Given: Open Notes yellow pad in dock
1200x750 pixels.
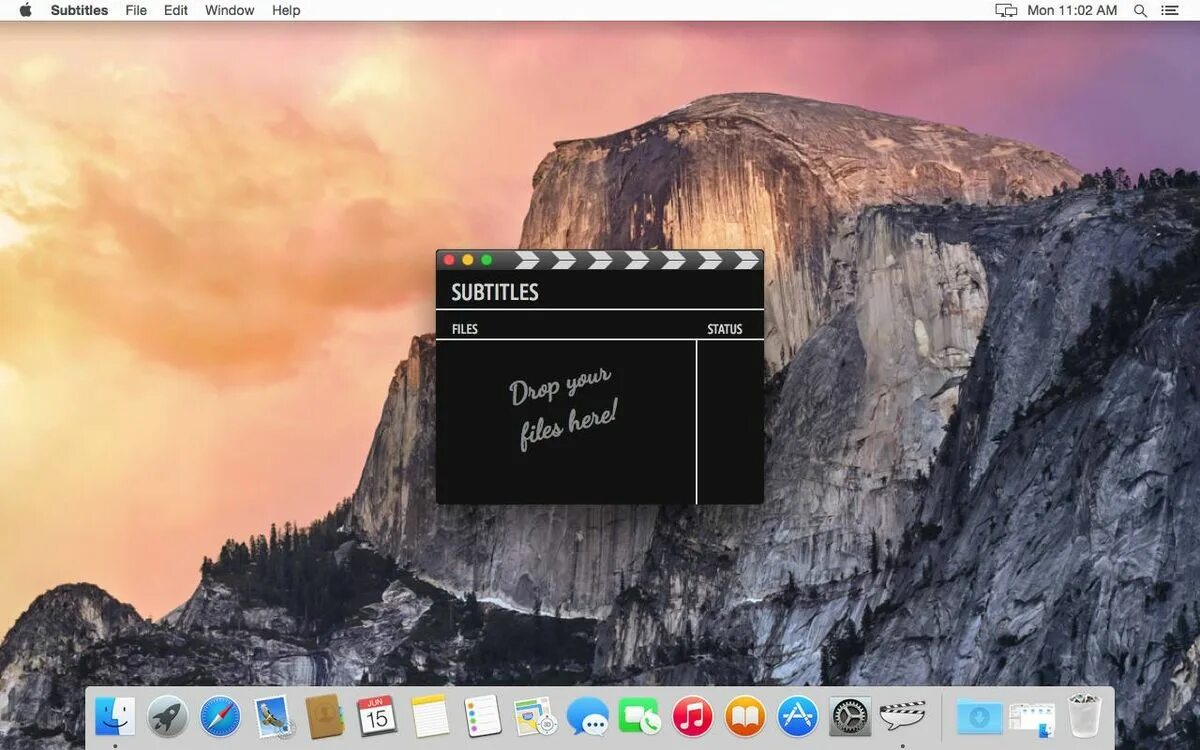Looking at the screenshot, I should click(x=430, y=716).
